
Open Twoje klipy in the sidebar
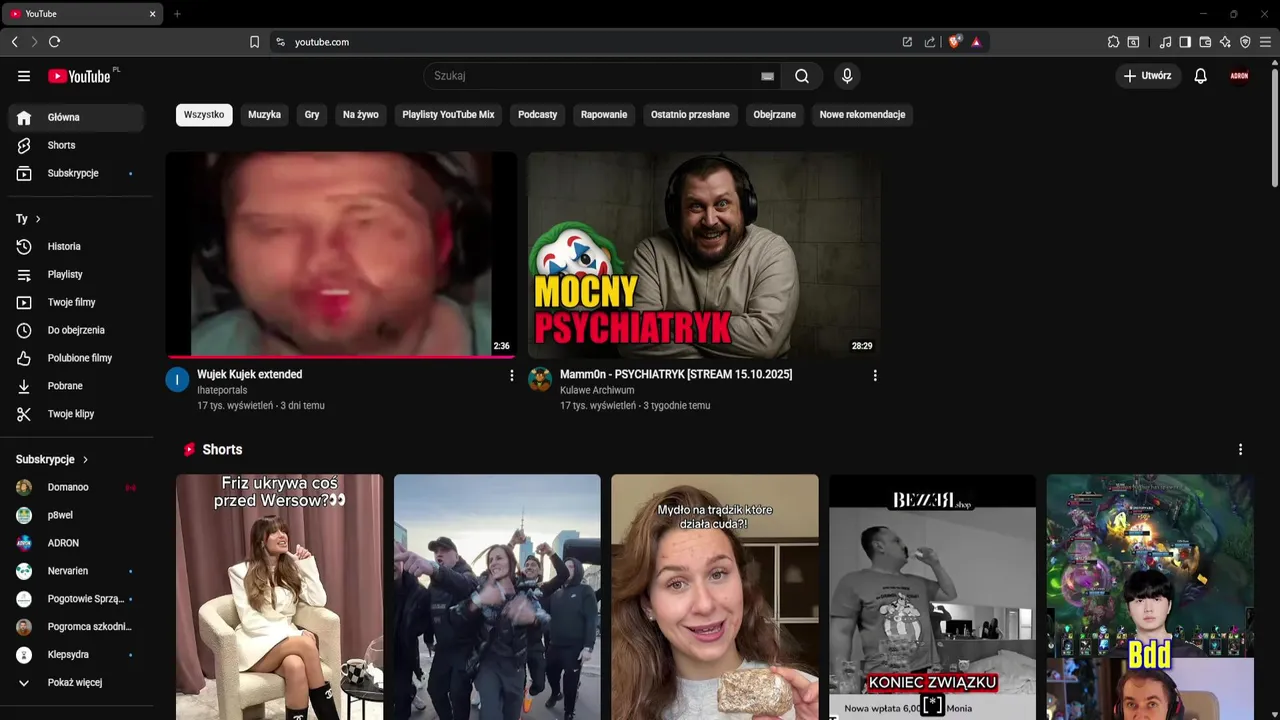(76, 414)
